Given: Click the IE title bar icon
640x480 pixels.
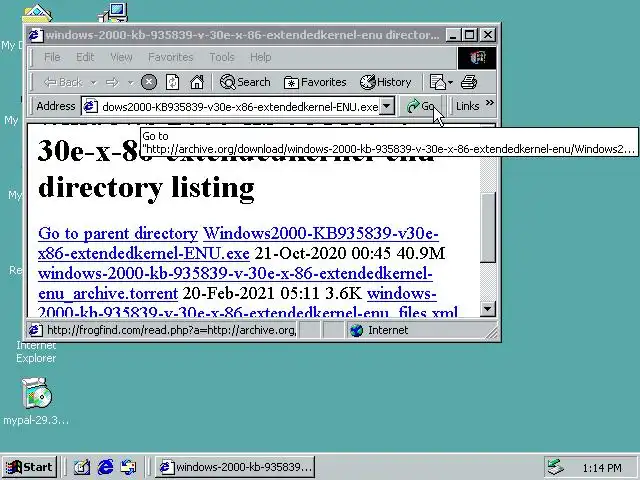Looking at the screenshot, I should pos(35,35).
